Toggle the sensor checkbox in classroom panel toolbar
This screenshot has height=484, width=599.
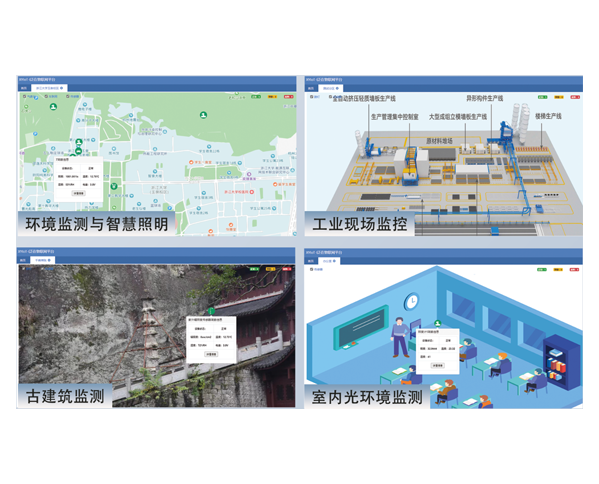coord(311,269)
